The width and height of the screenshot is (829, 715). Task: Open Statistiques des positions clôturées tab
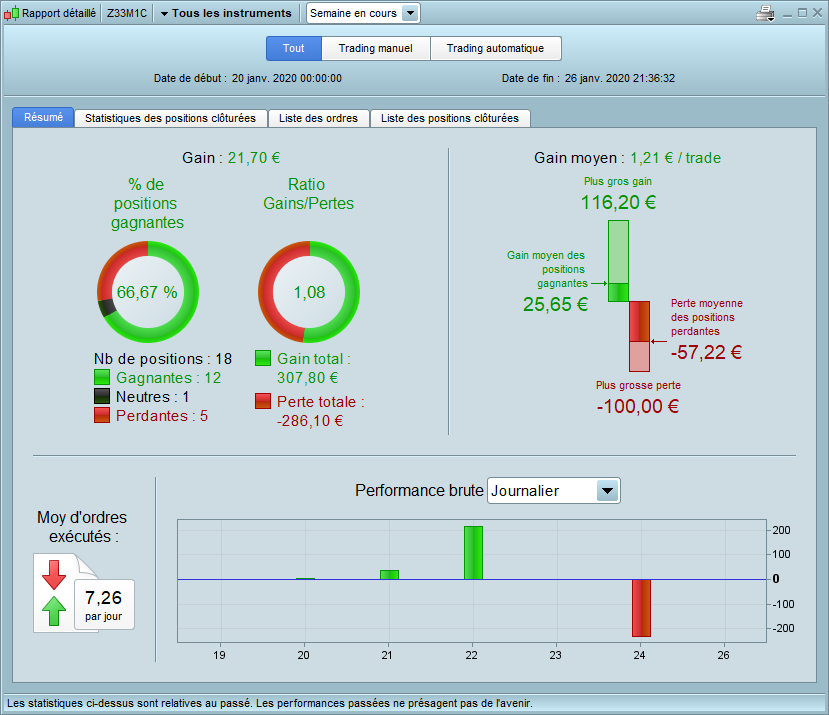[x=170, y=118]
